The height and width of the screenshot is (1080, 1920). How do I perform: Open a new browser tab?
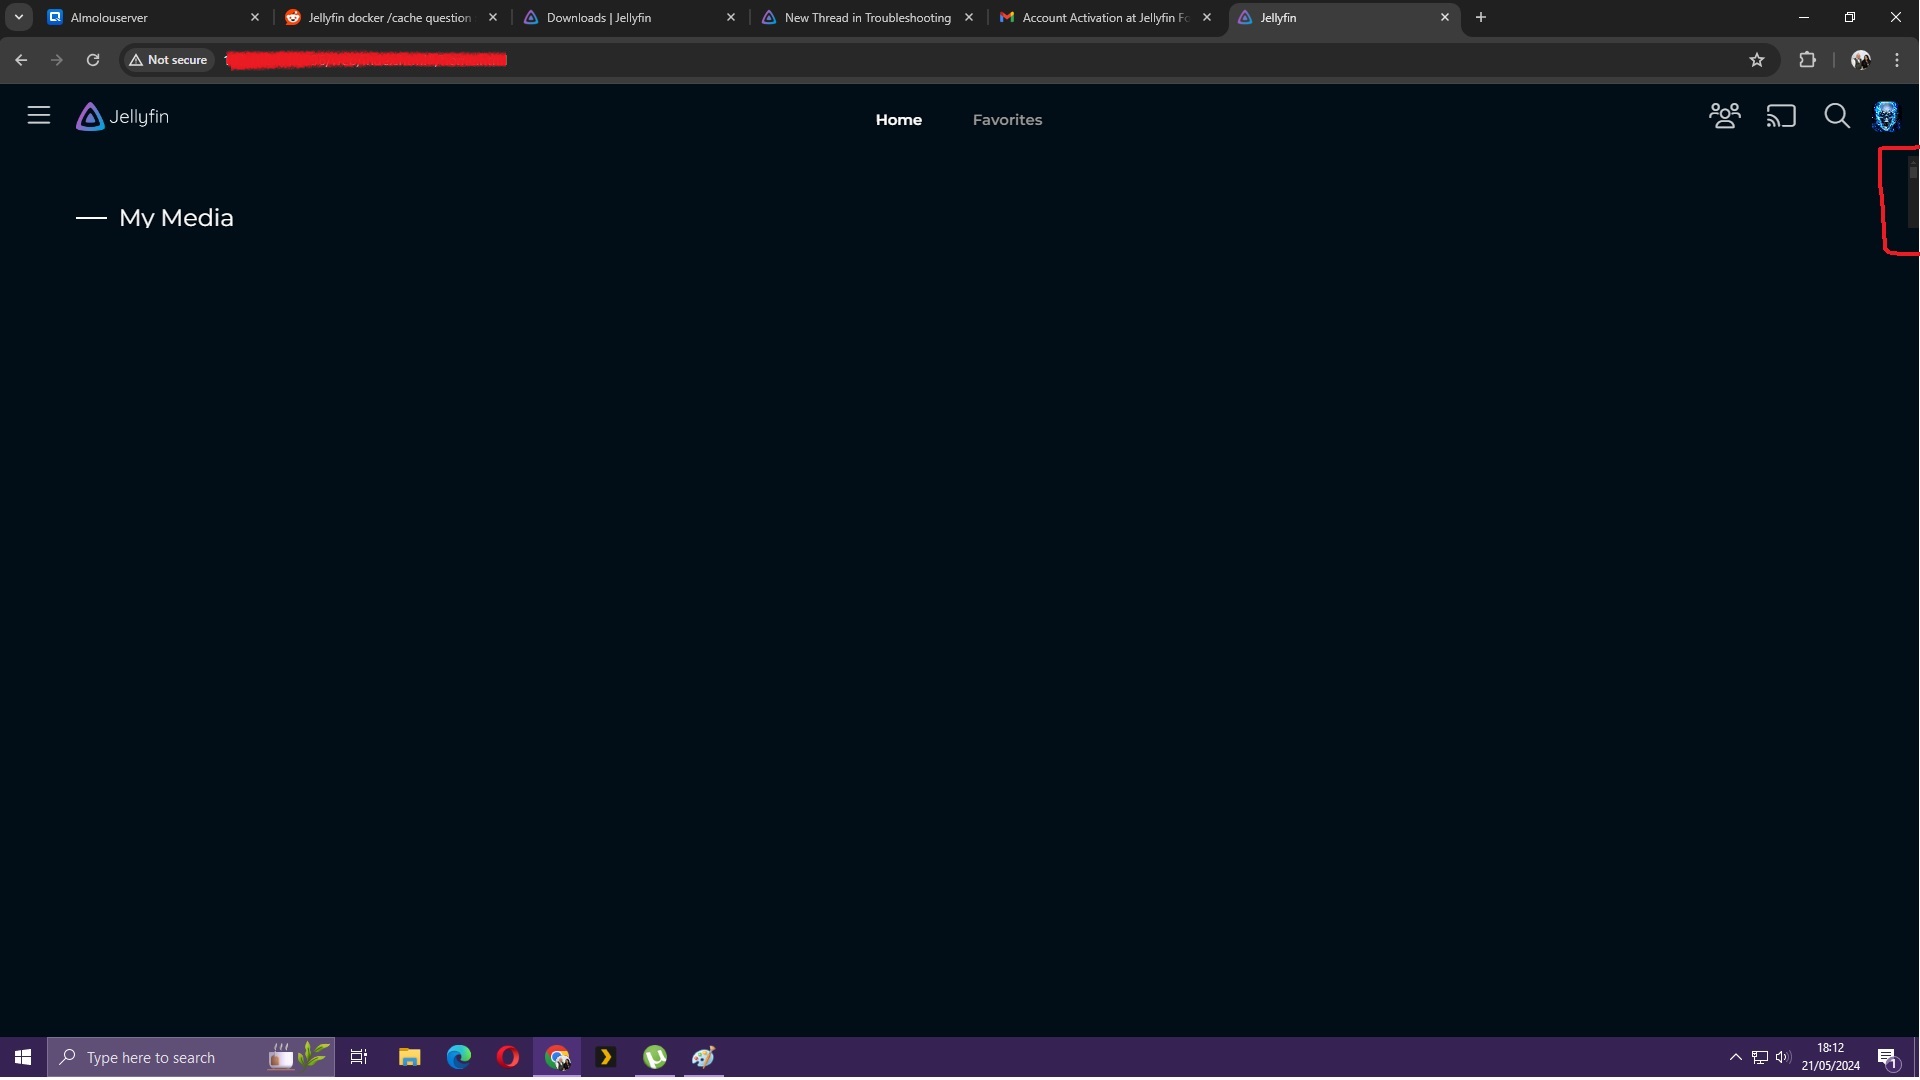coord(1481,17)
